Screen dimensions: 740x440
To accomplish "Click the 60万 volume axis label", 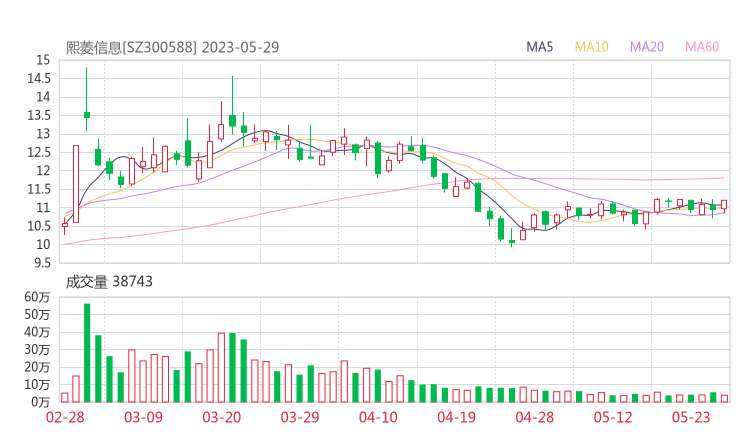I will pos(37,297).
